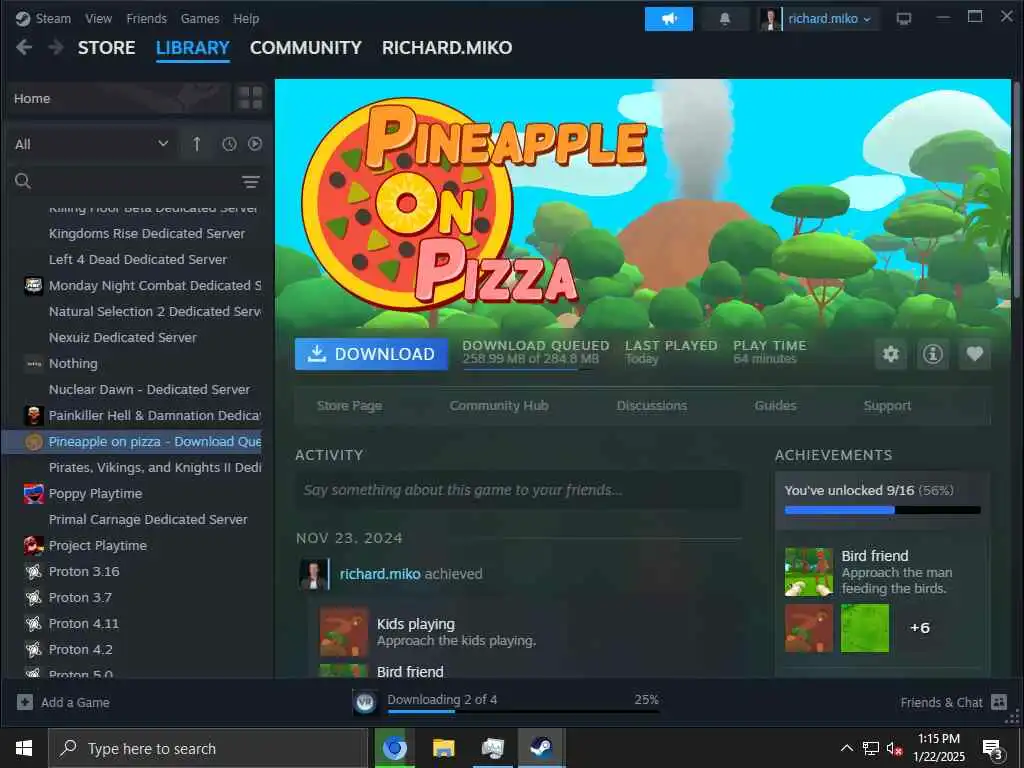Show game info panel icon
Viewport: 1024px width, 768px height.
933,354
